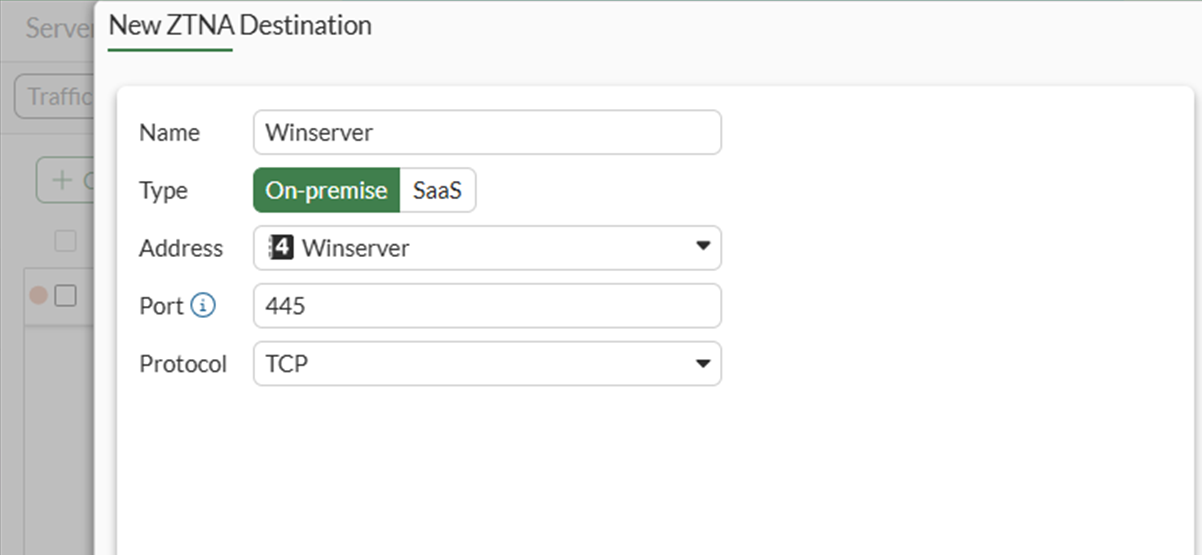
Task: Click the address icon beside Winserver
Action: (283, 248)
